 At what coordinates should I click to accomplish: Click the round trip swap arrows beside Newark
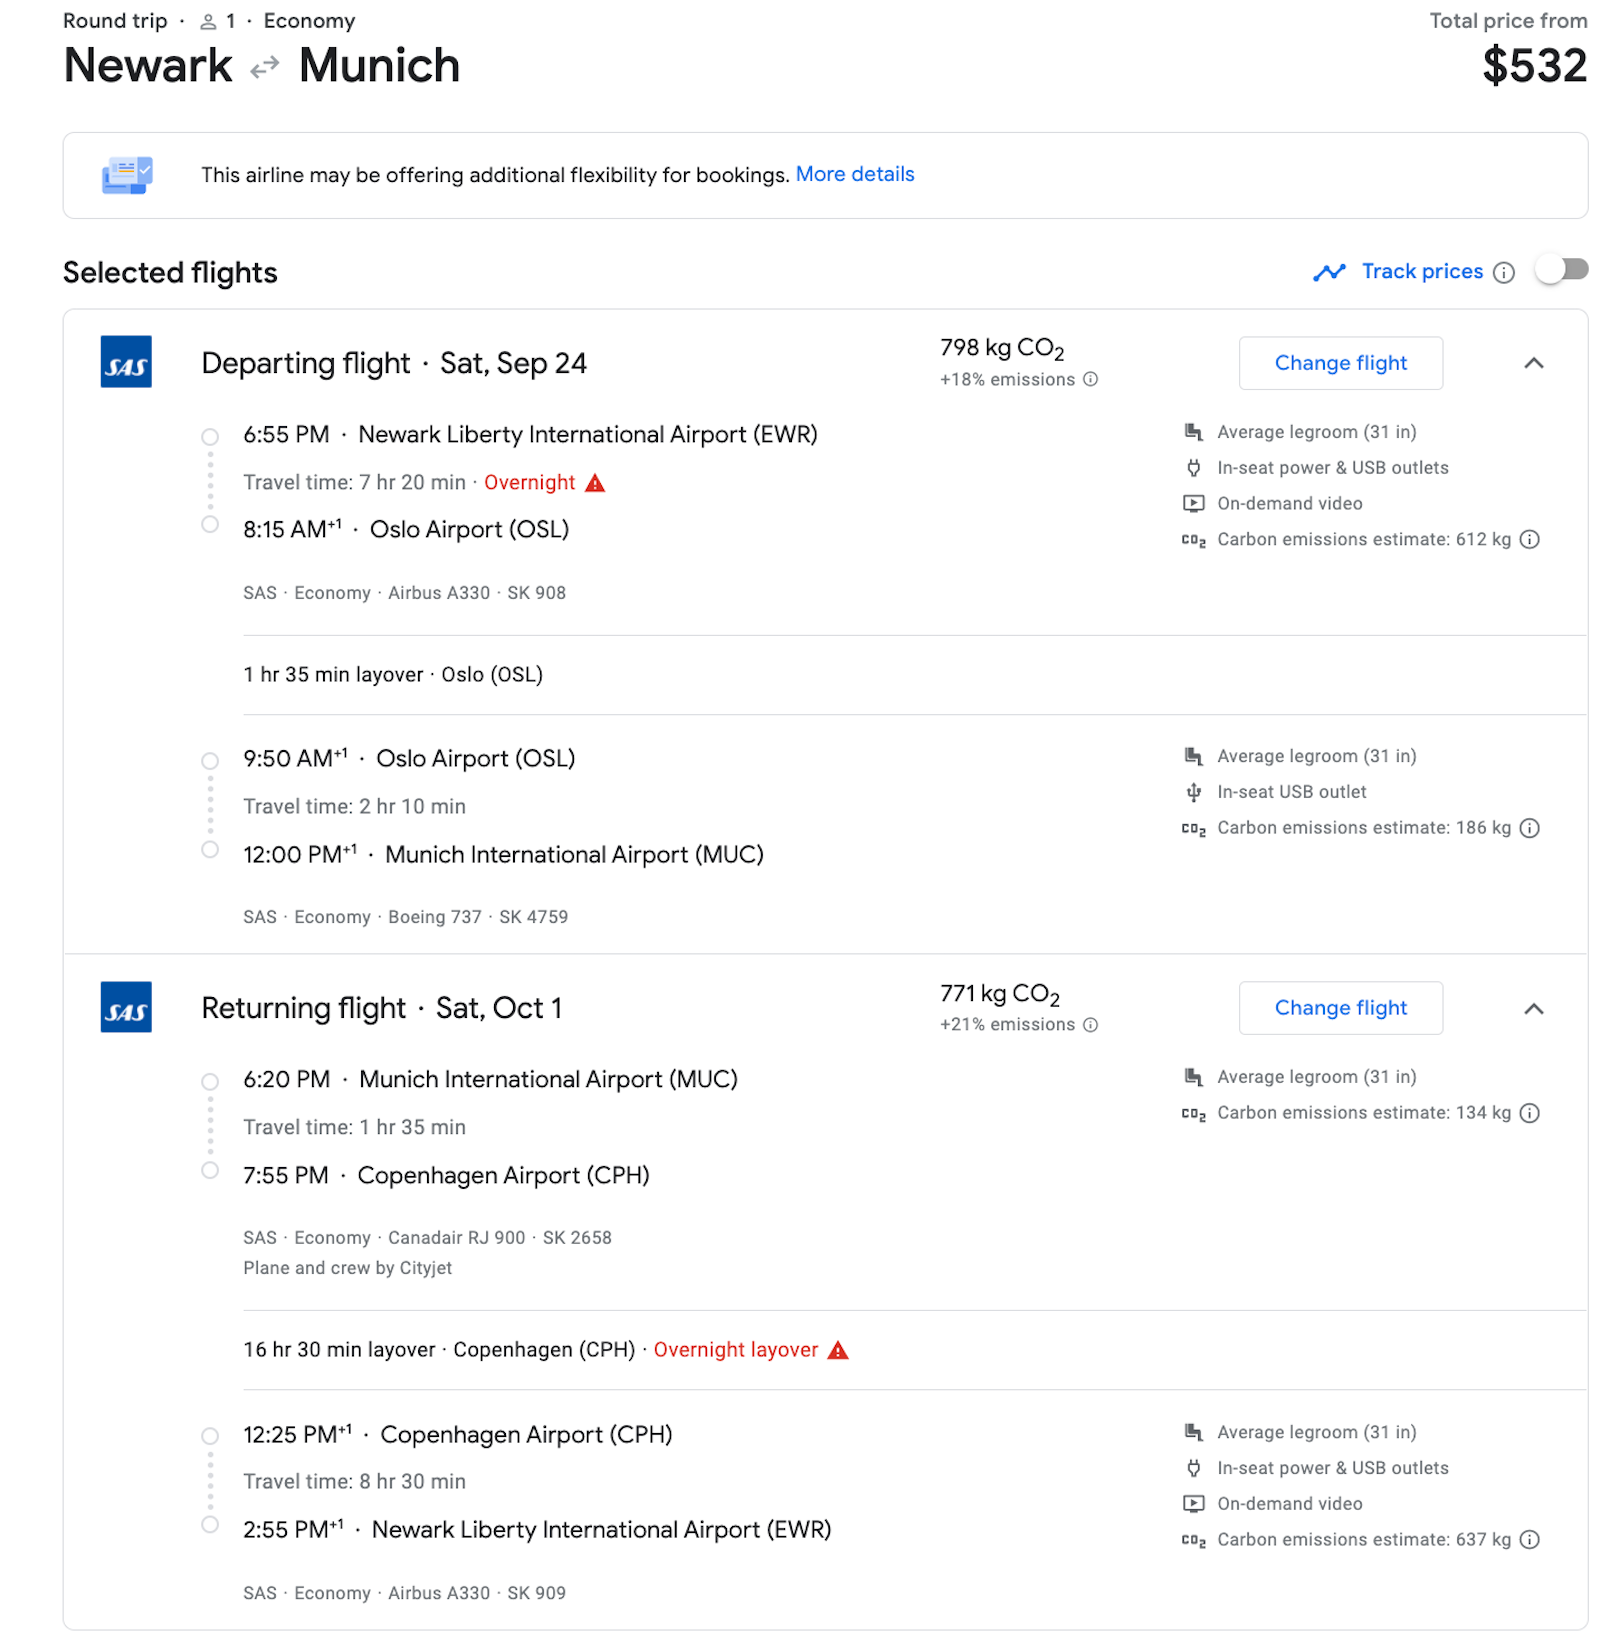pyautogui.click(x=263, y=66)
